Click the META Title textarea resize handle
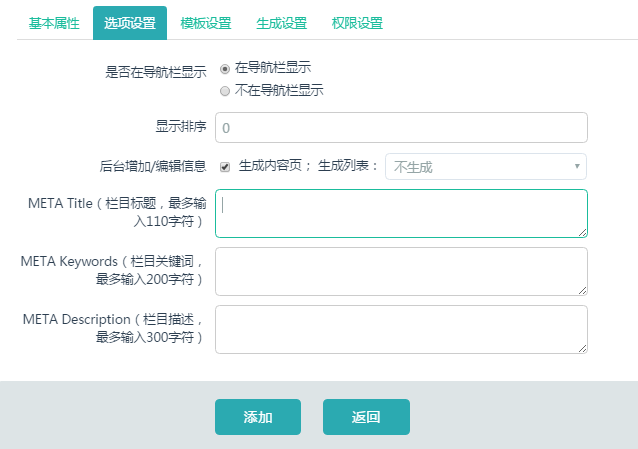The width and height of the screenshot is (638, 449). click(x=582, y=232)
